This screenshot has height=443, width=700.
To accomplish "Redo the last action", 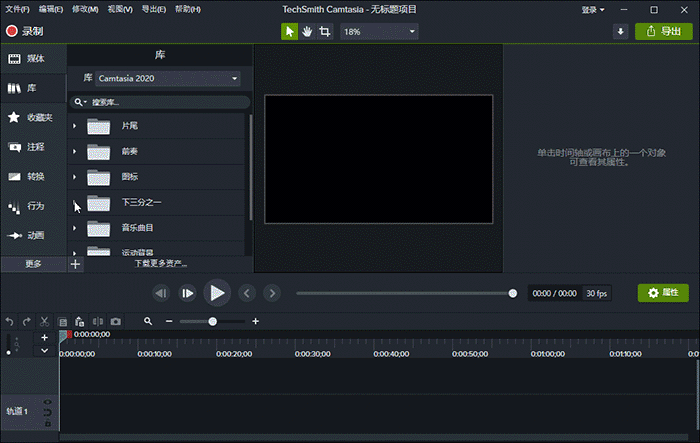I will coord(27,322).
